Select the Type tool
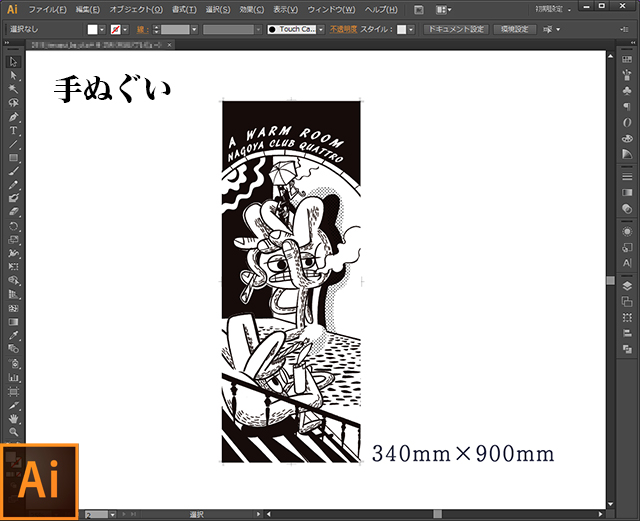Viewport: 640px width, 521px height. [13, 131]
